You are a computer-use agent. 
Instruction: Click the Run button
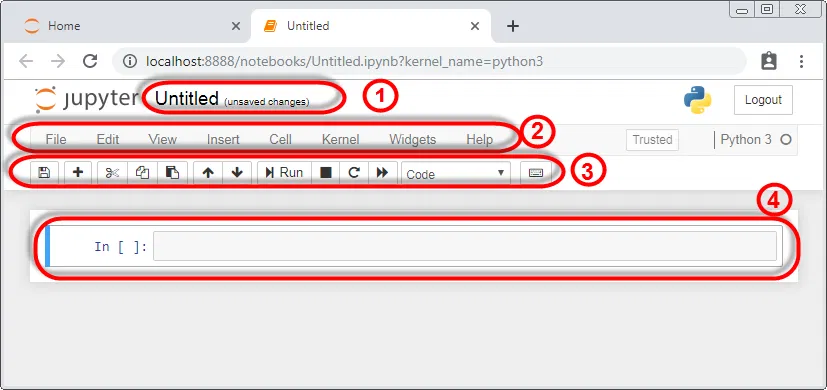pyautogui.click(x=284, y=173)
